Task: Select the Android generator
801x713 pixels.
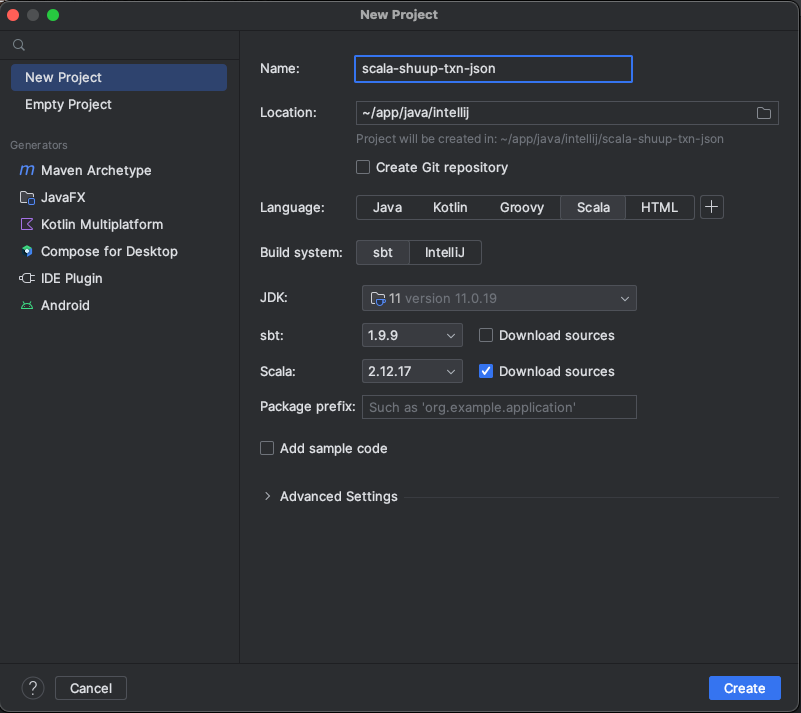Action: coord(55,305)
